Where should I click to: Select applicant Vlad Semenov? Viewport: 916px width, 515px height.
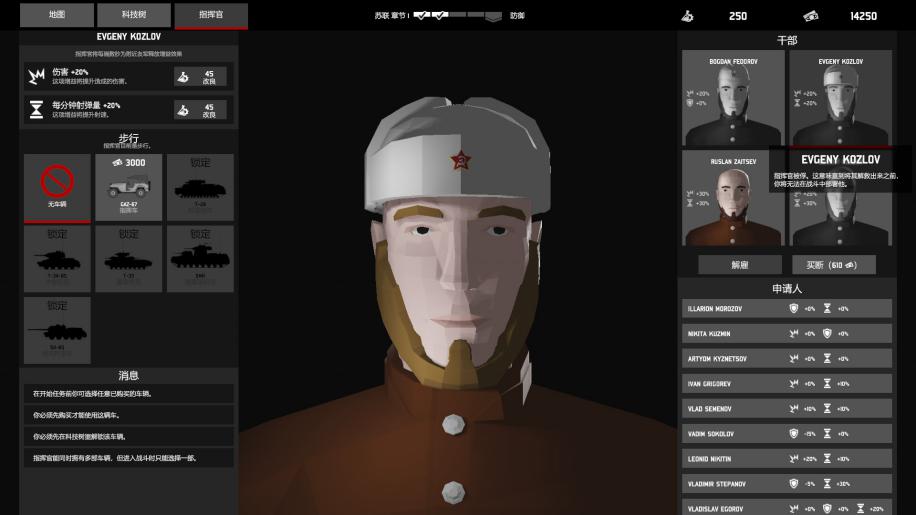pyautogui.click(x=787, y=409)
